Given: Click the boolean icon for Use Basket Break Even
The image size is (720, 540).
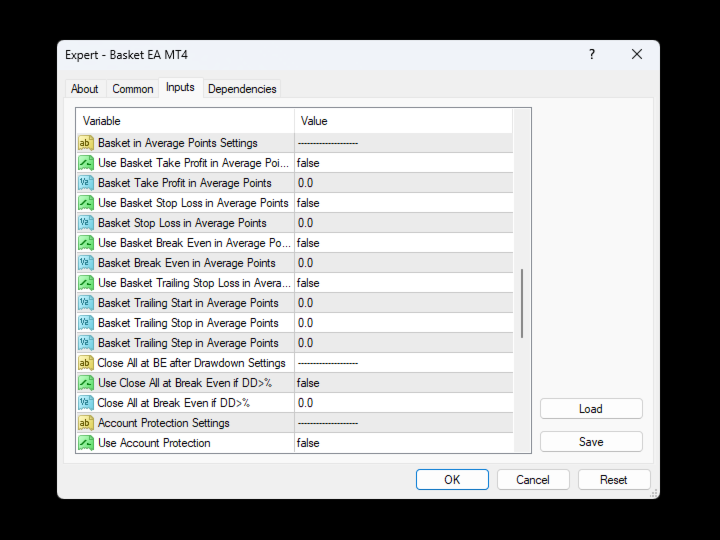Looking at the screenshot, I should (86, 243).
